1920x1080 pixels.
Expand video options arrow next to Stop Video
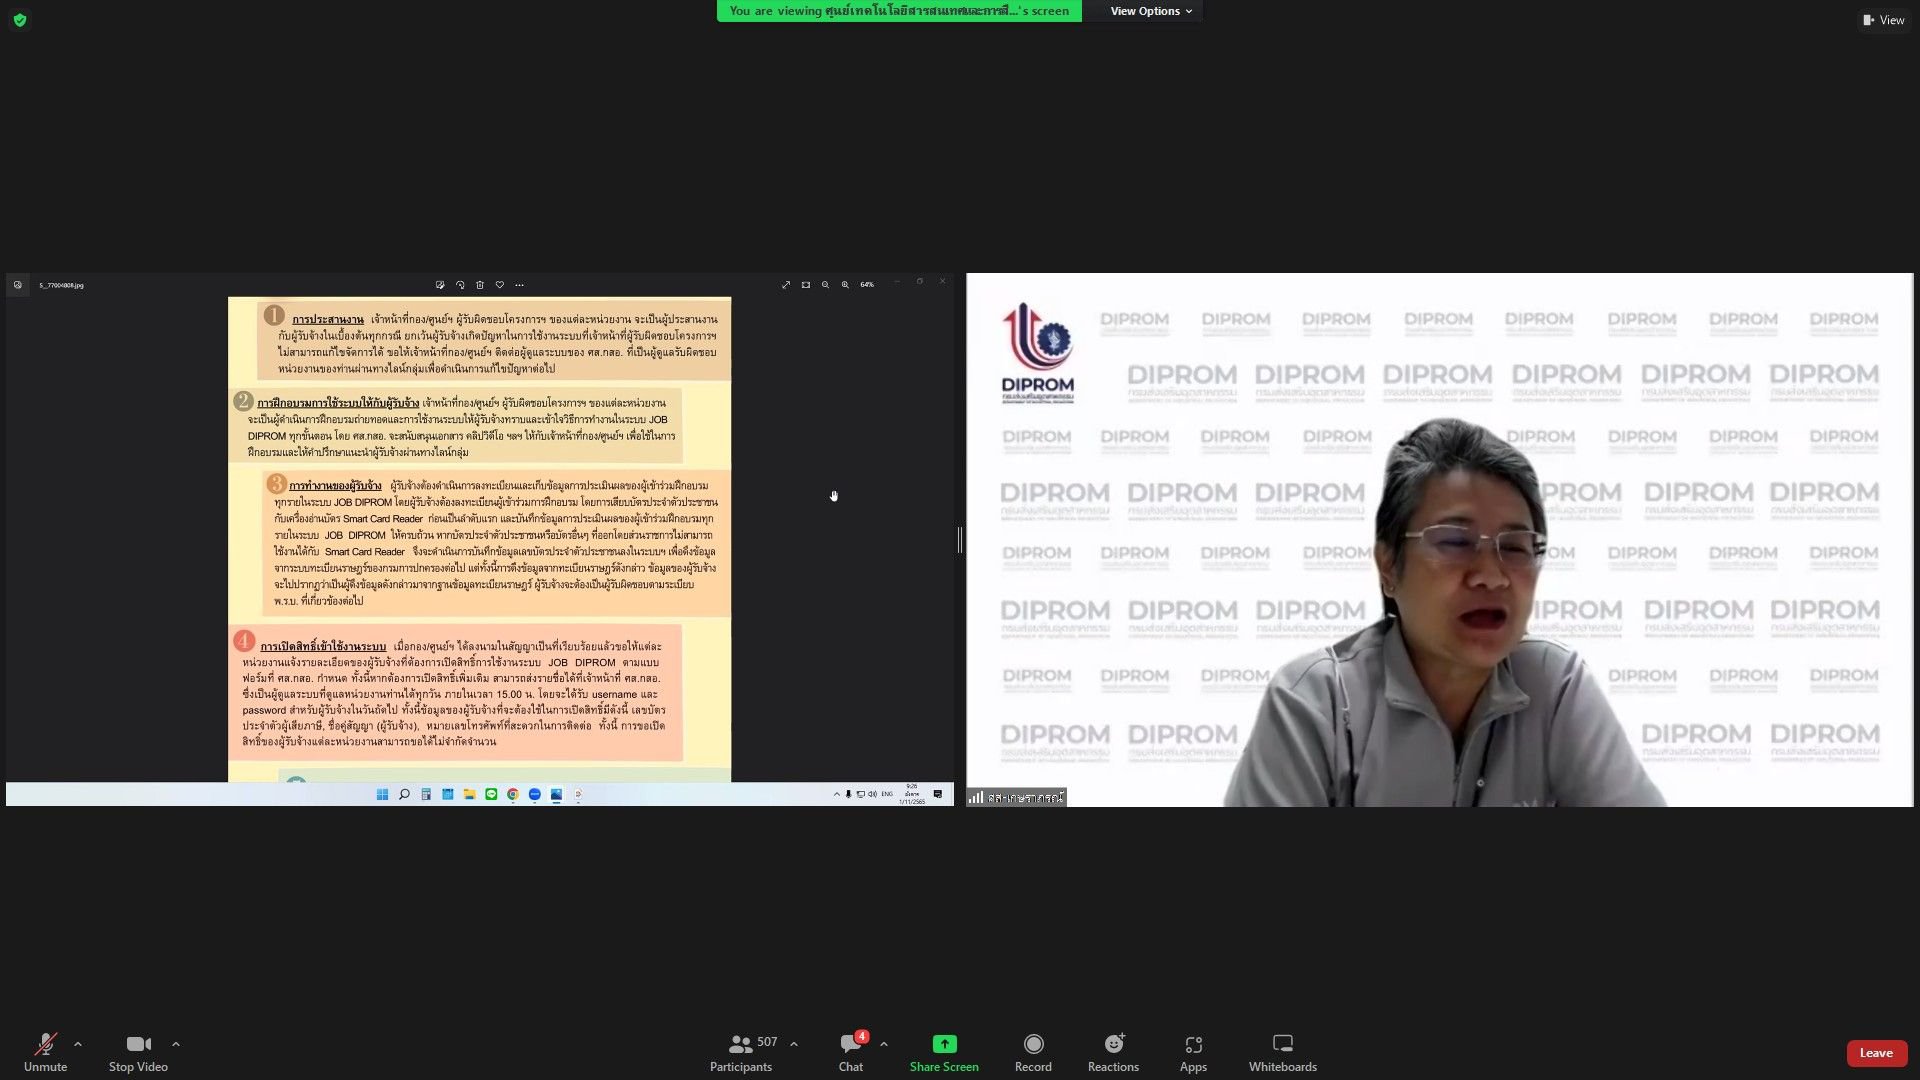(176, 1044)
